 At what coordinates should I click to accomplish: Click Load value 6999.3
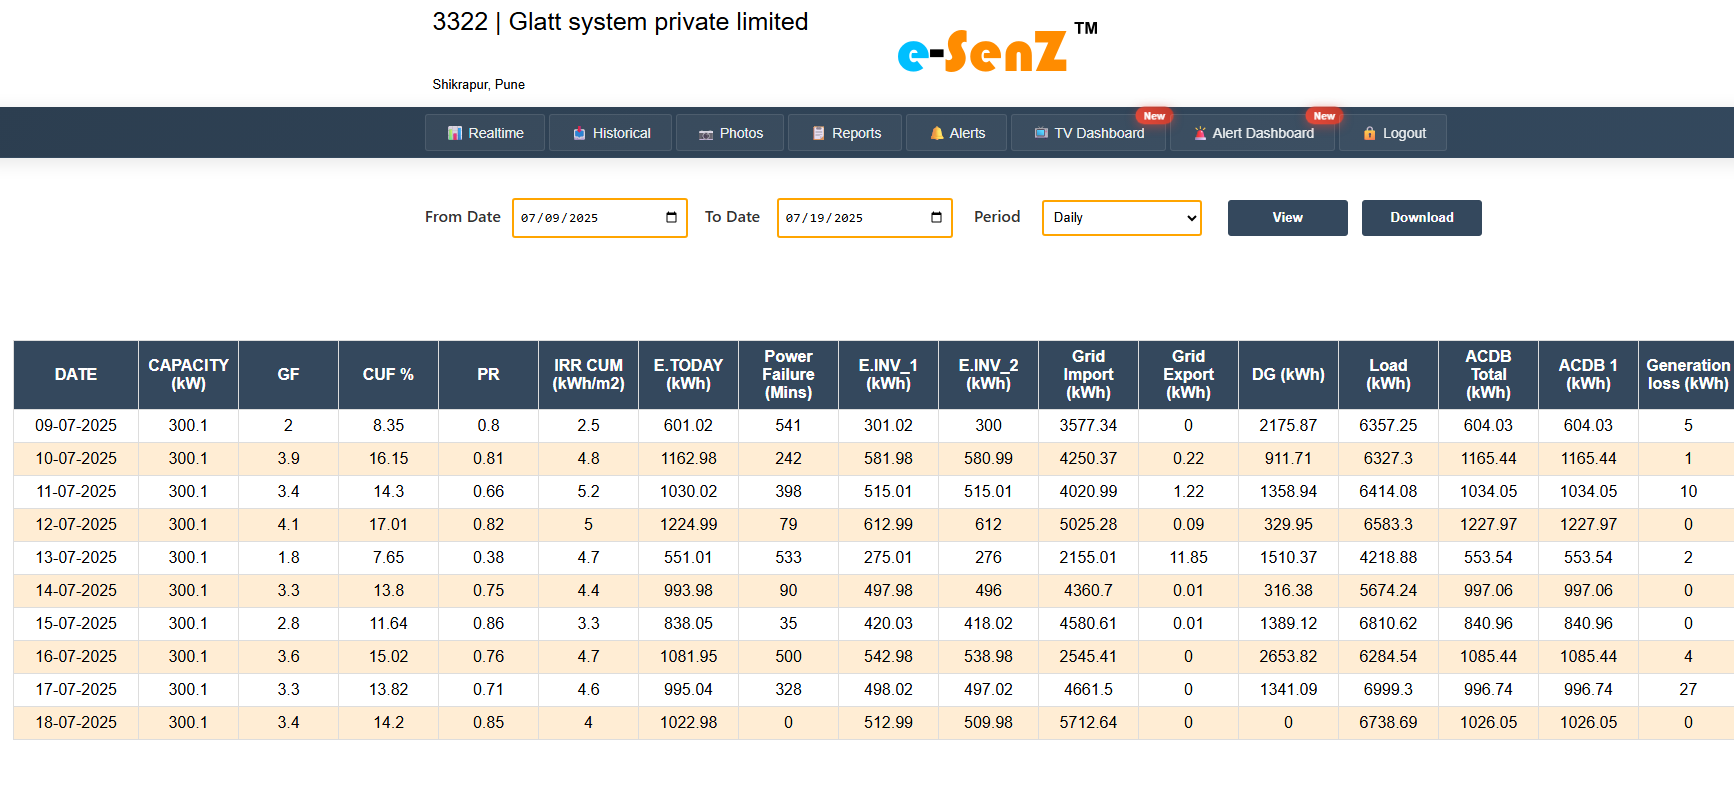click(x=1388, y=689)
